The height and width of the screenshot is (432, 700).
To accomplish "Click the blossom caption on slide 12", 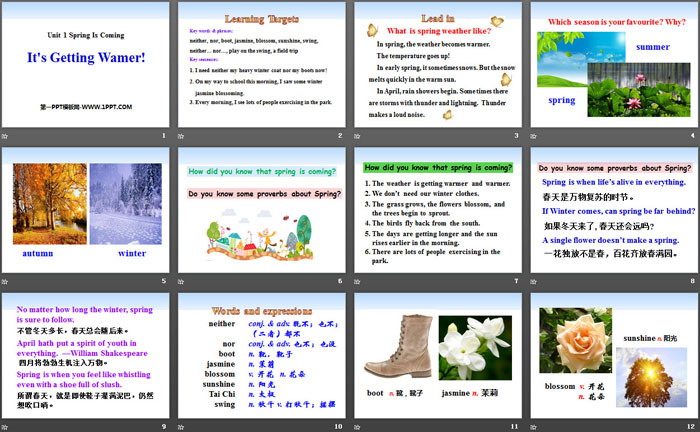I will tap(575, 391).
